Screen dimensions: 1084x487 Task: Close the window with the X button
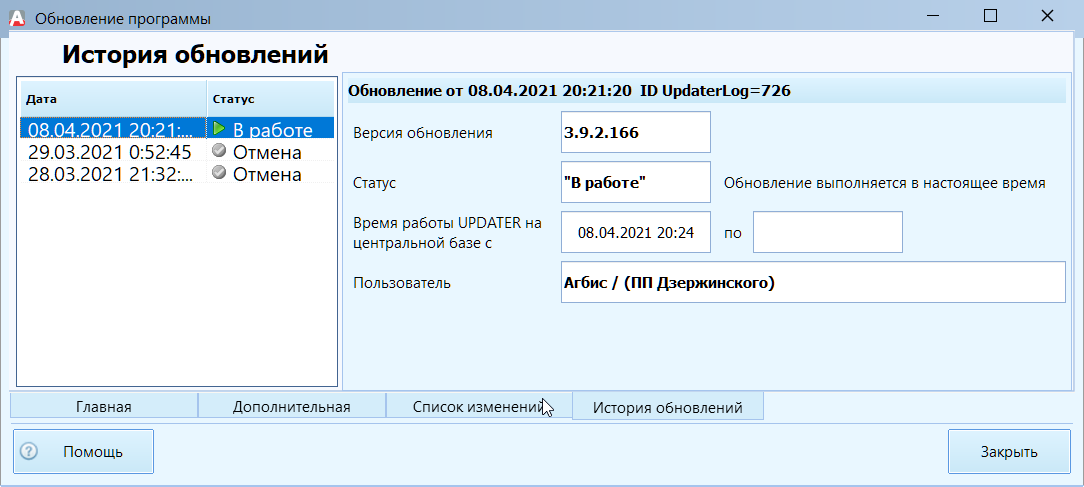click(x=1046, y=16)
